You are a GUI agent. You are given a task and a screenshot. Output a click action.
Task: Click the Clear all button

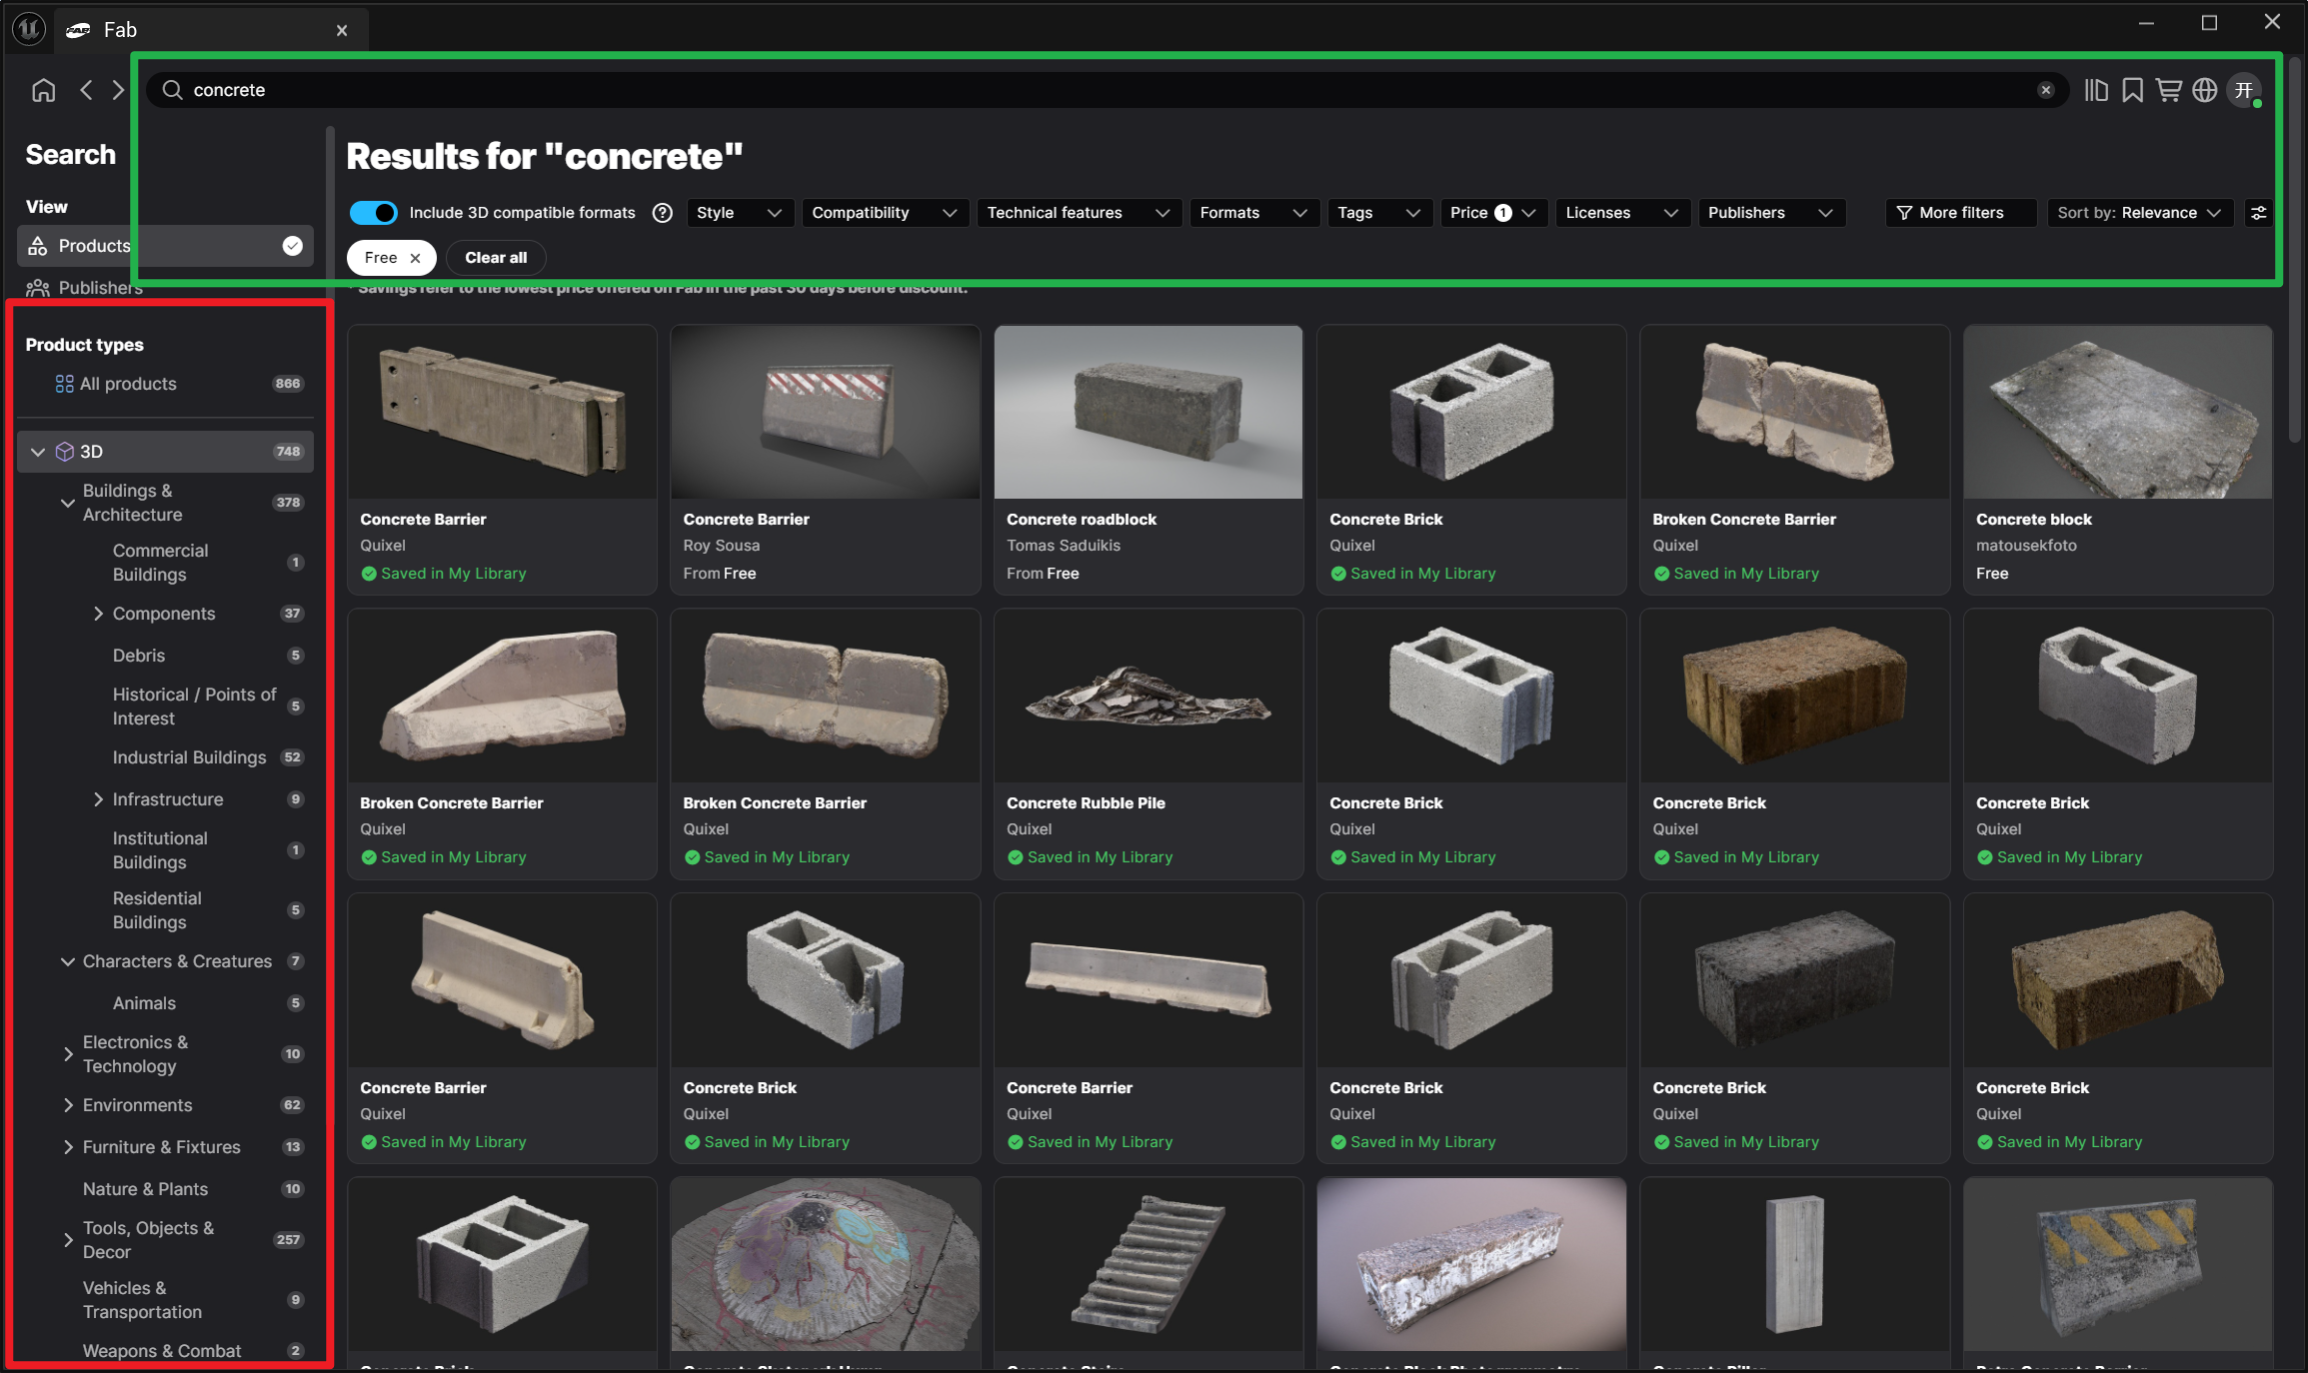(495, 258)
